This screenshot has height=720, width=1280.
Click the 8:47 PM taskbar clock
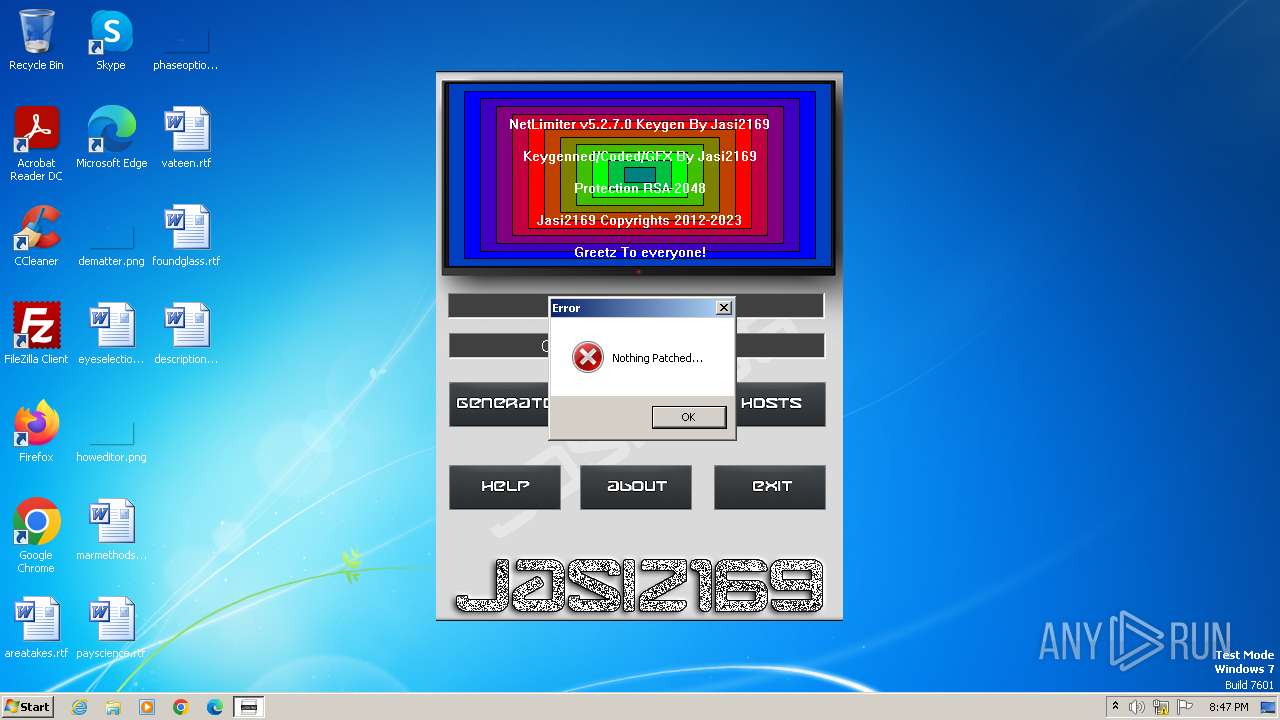[x=1229, y=707]
